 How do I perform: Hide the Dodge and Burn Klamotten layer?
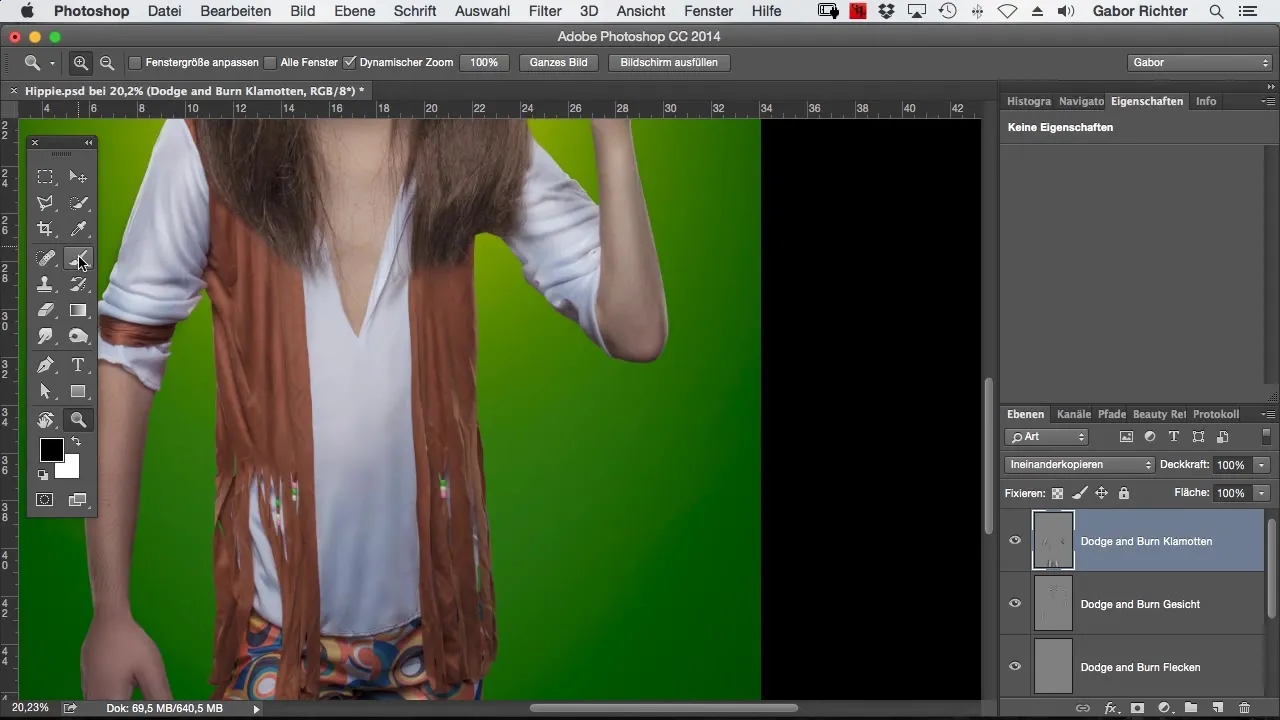[x=1015, y=541]
